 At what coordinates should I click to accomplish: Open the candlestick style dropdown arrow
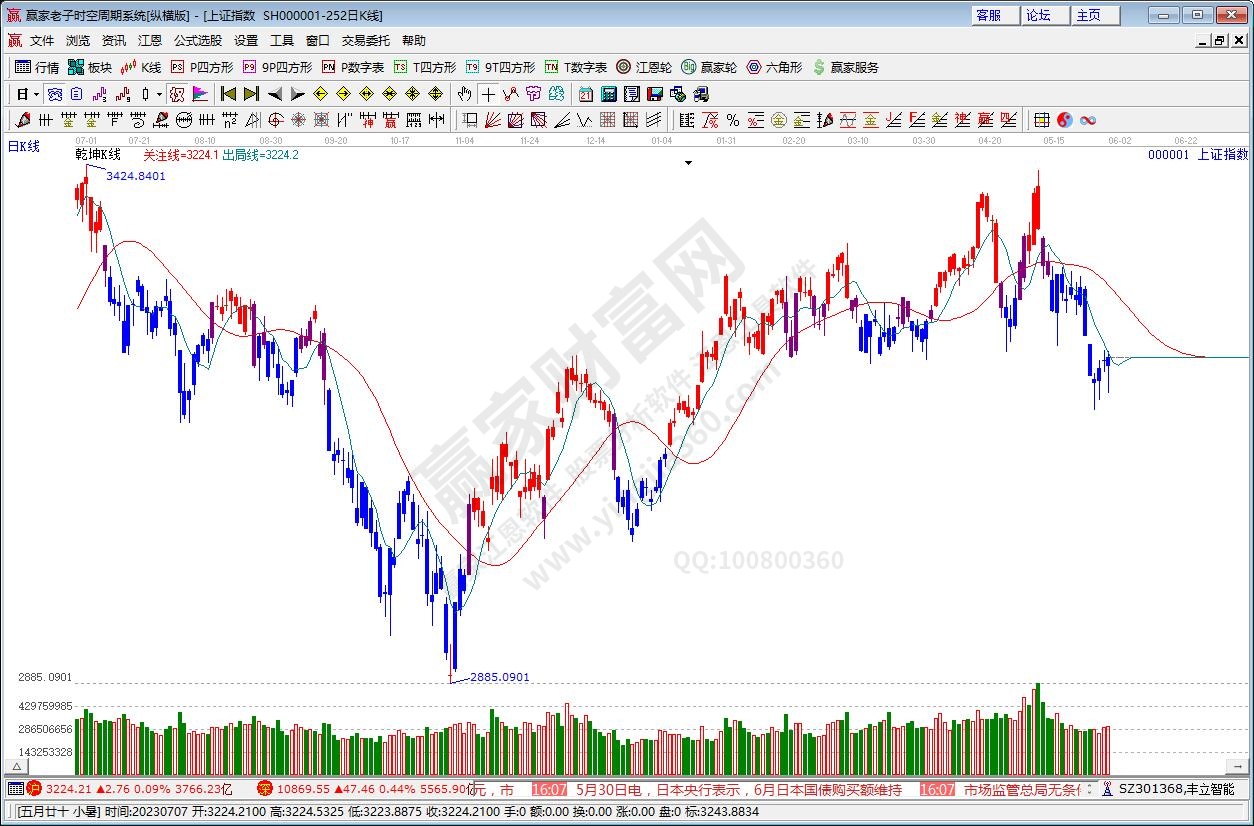pos(159,94)
